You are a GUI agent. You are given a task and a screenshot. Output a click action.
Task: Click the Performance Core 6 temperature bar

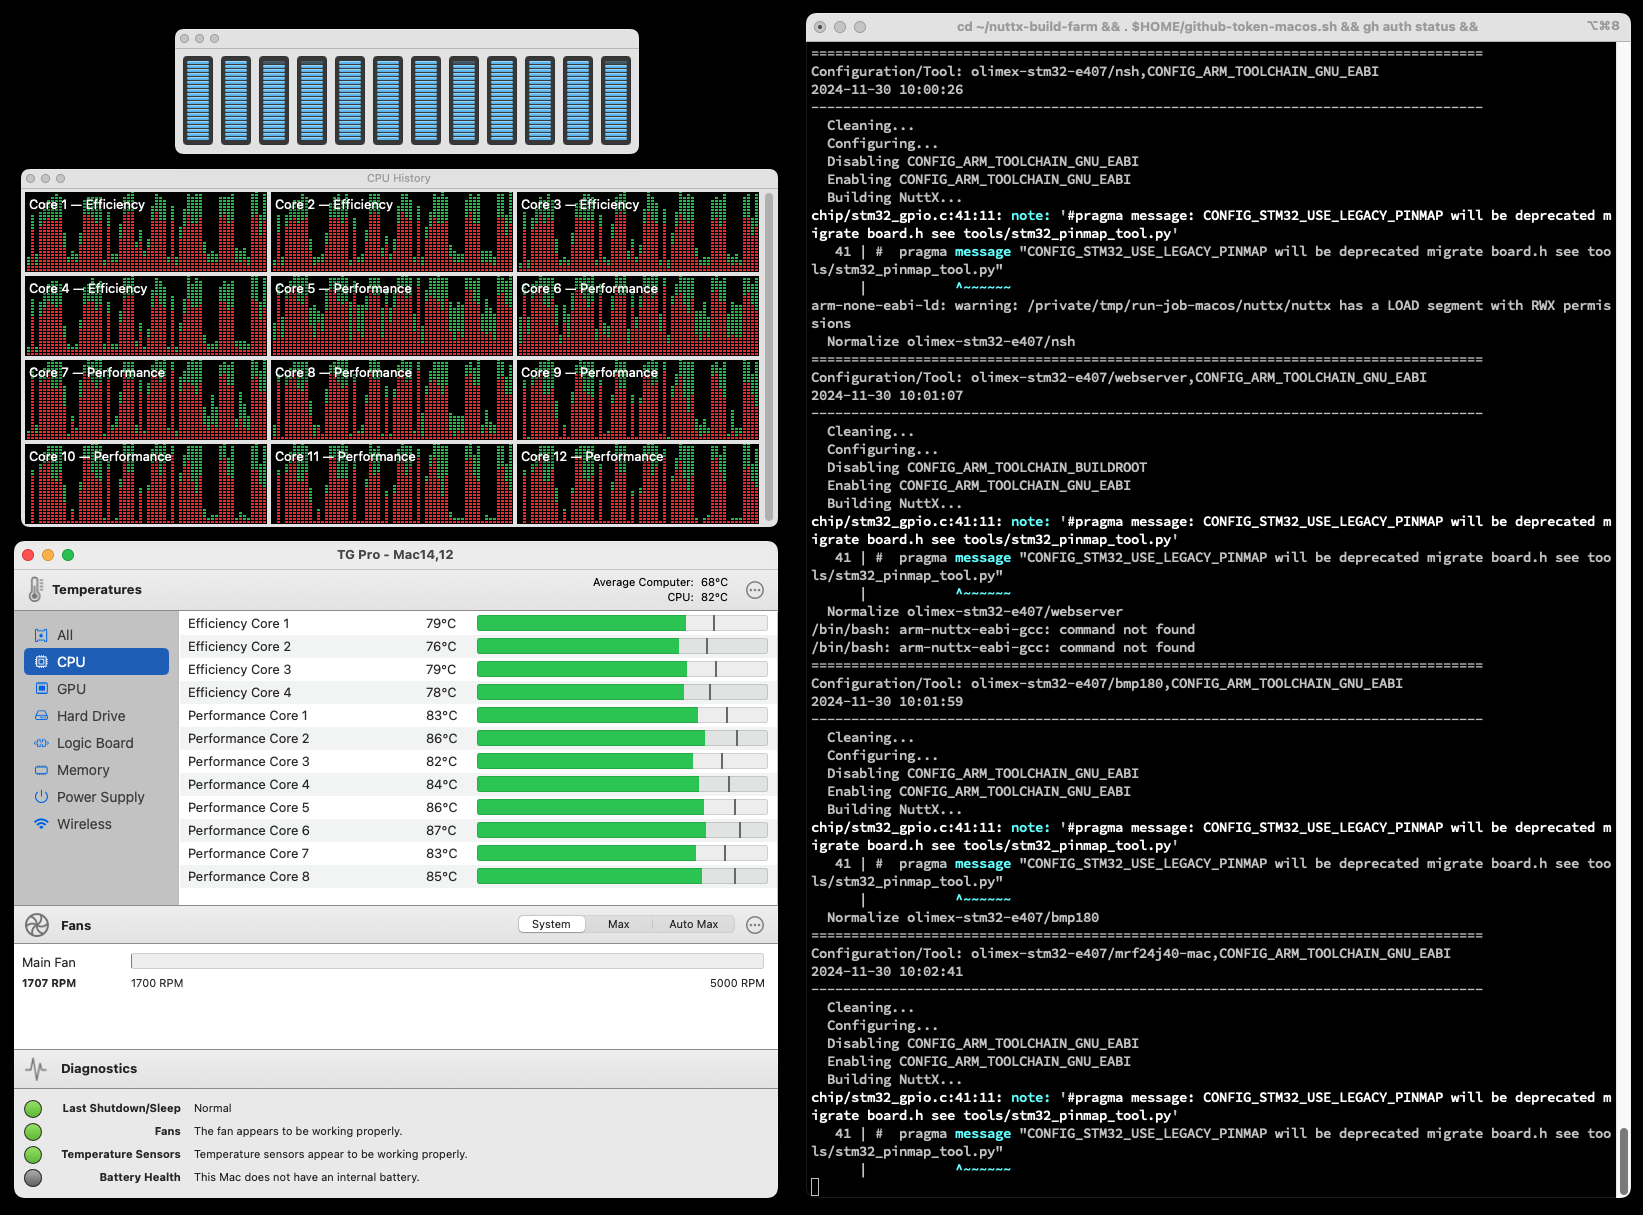pyautogui.click(x=622, y=830)
